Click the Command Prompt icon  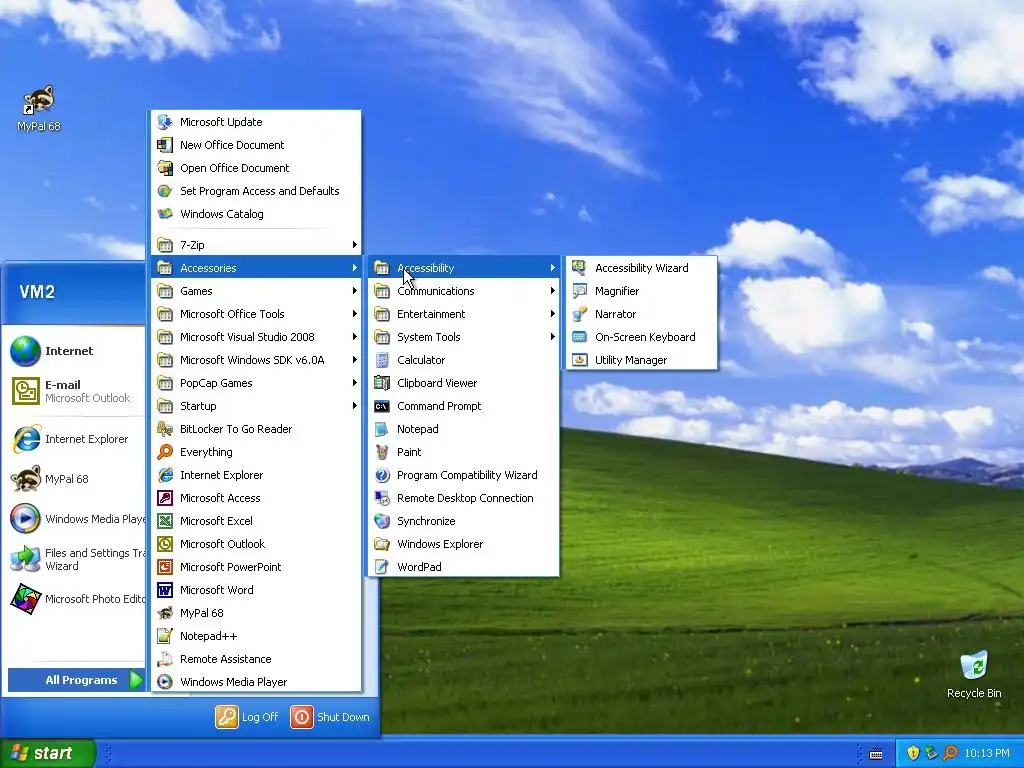point(382,406)
